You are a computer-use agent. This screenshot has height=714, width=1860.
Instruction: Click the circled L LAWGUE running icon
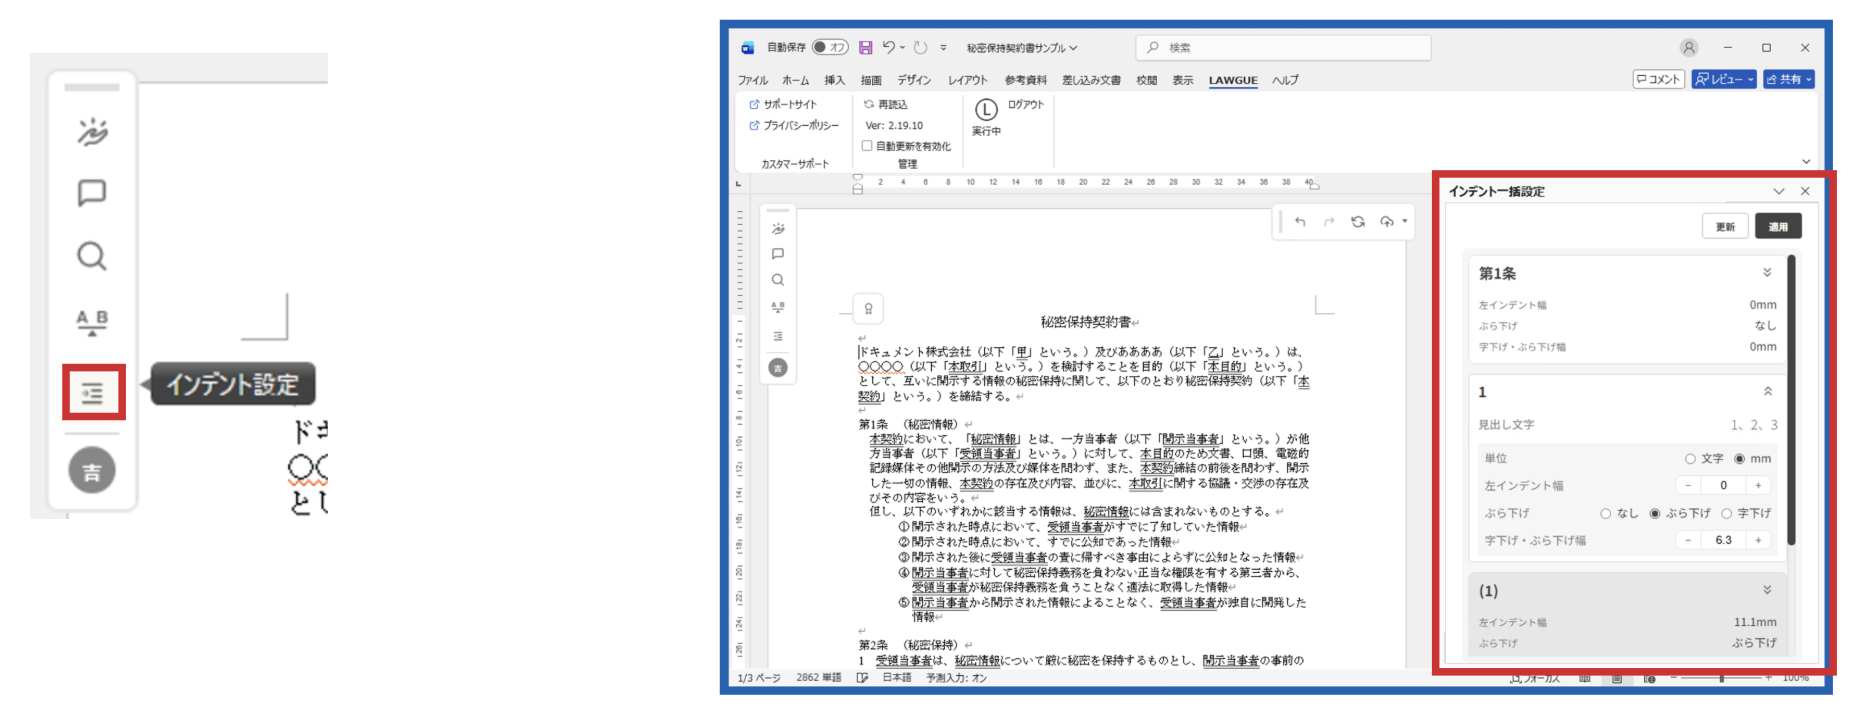[x=986, y=110]
